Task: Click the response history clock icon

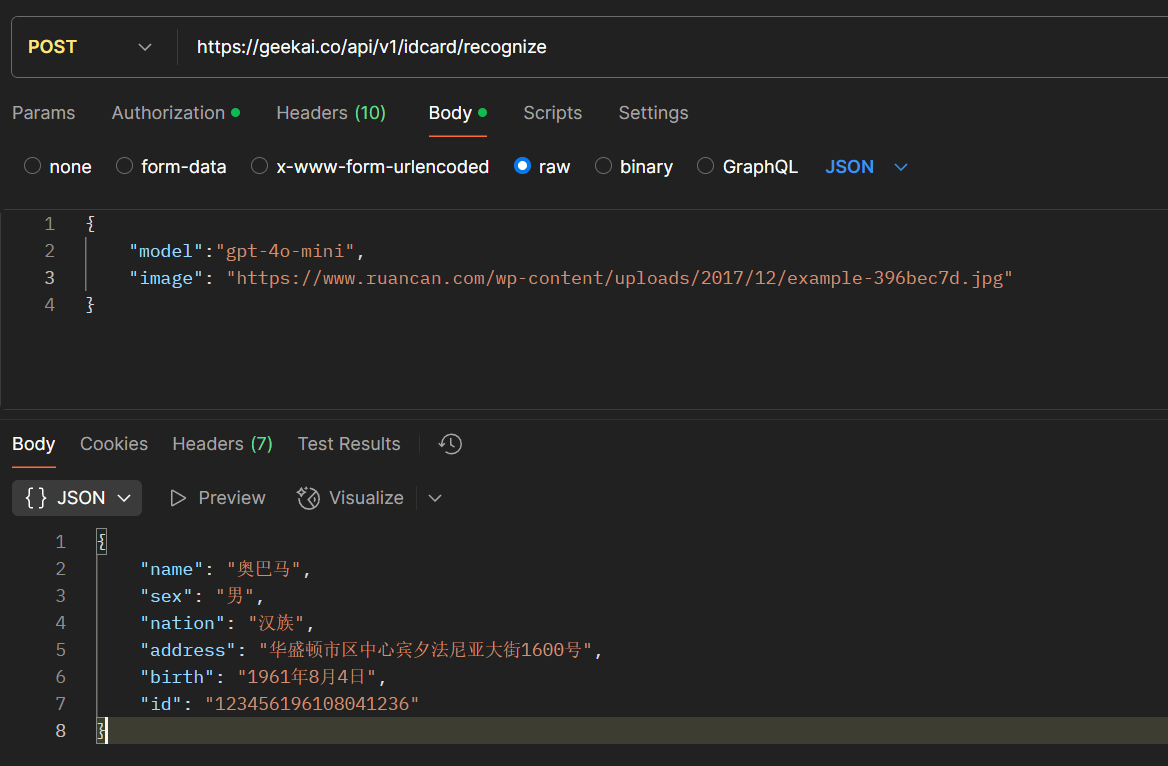Action: click(x=450, y=444)
